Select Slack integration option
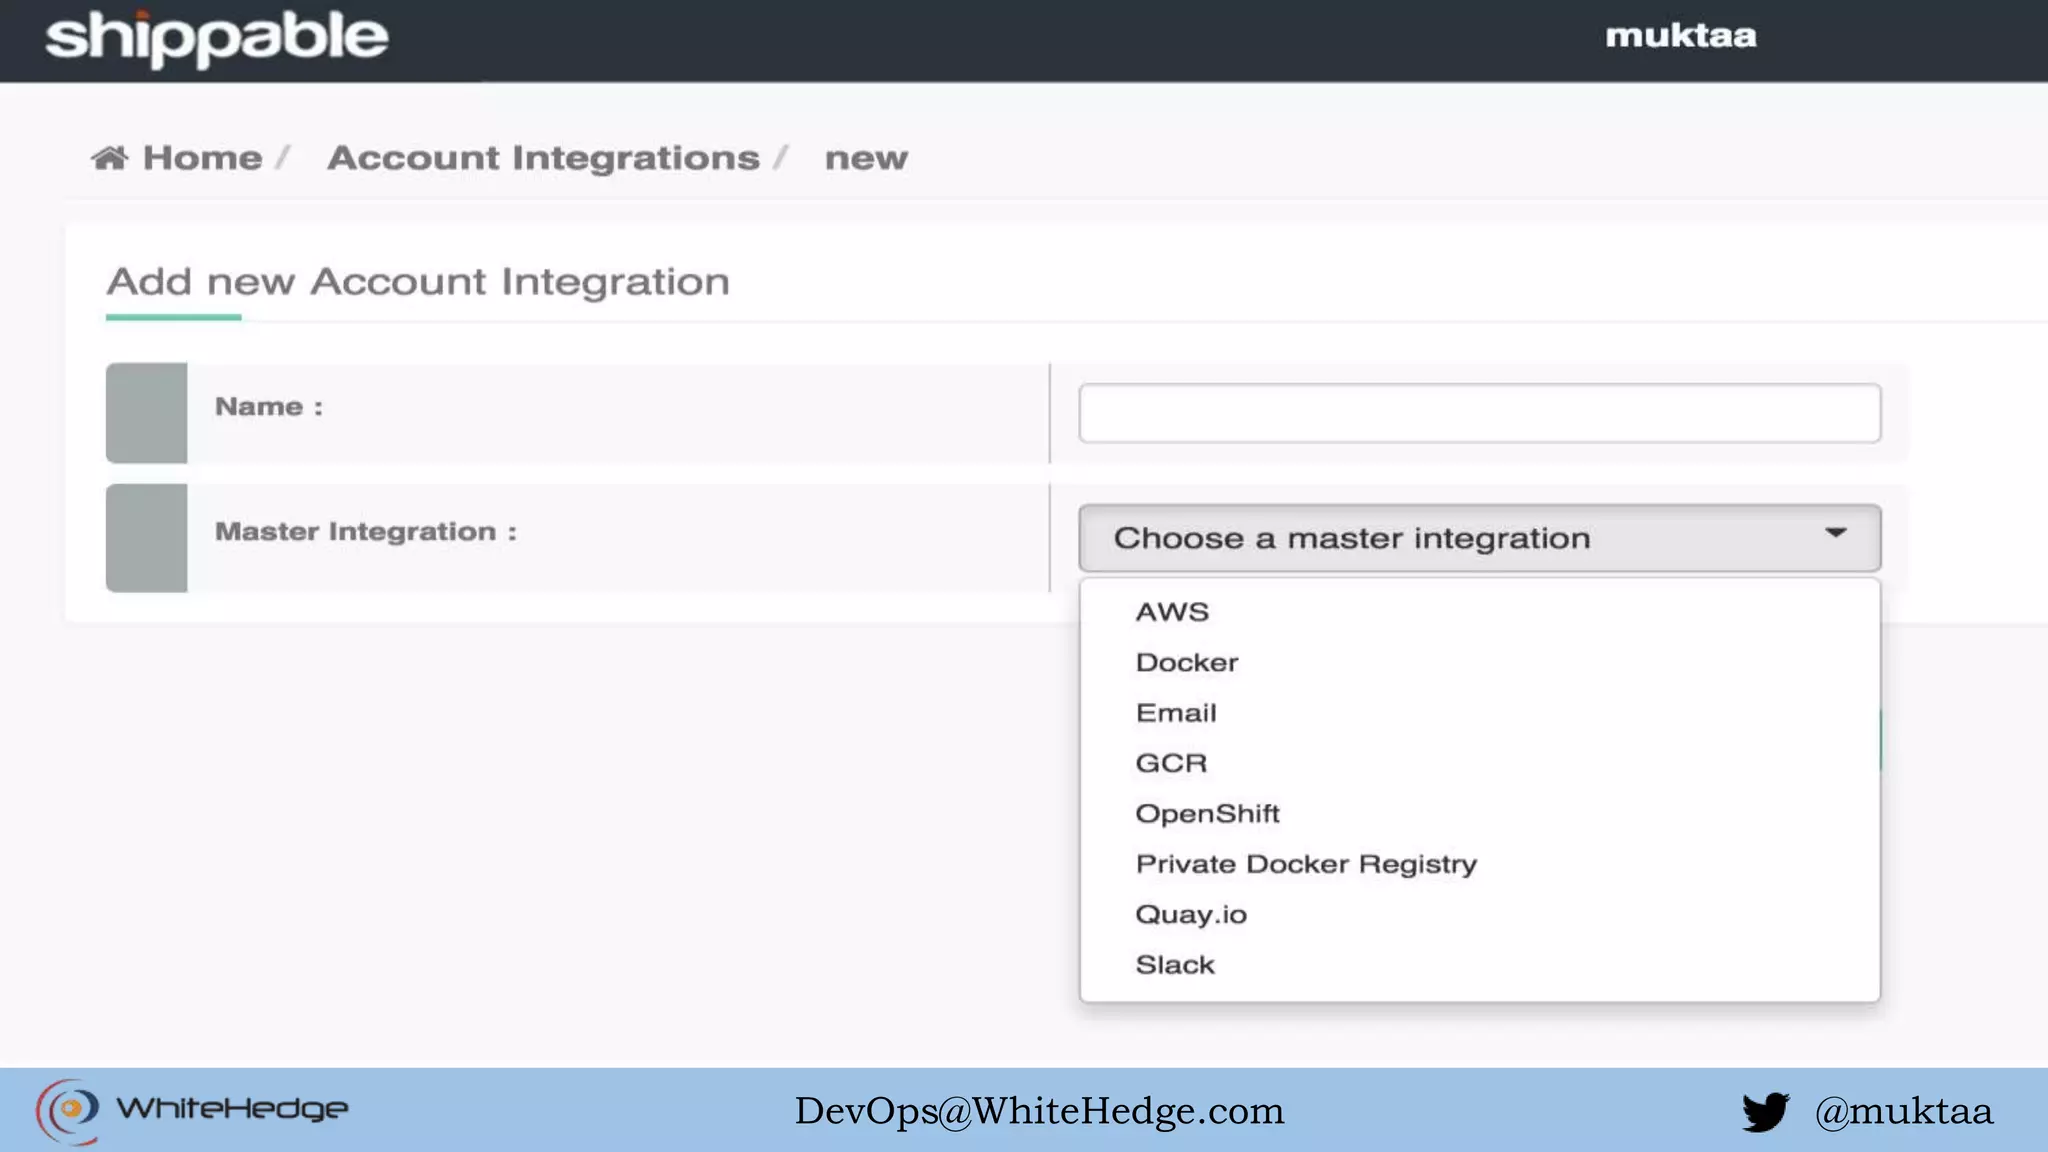 click(x=1175, y=965)
